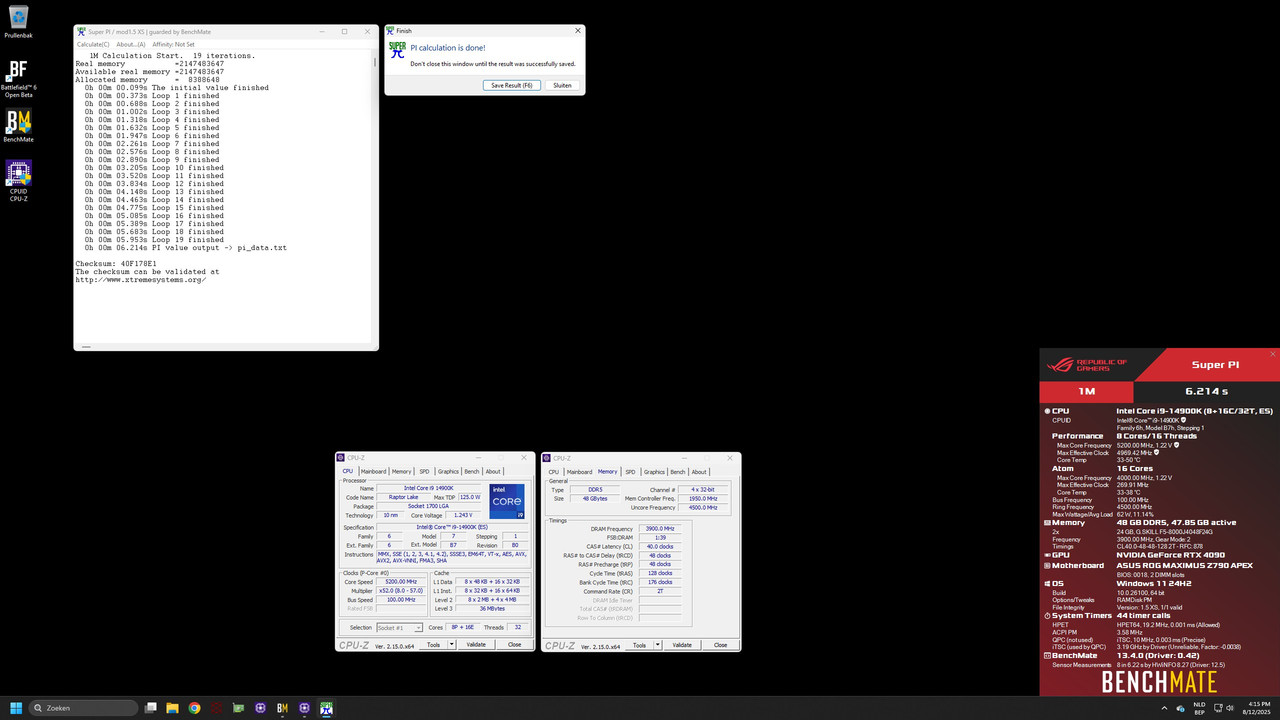Image resolution: width=1280 pixels, height=720 pixels.
Task: Switch to About tab in CPU-Z processor window
Action: pos(493,471)
